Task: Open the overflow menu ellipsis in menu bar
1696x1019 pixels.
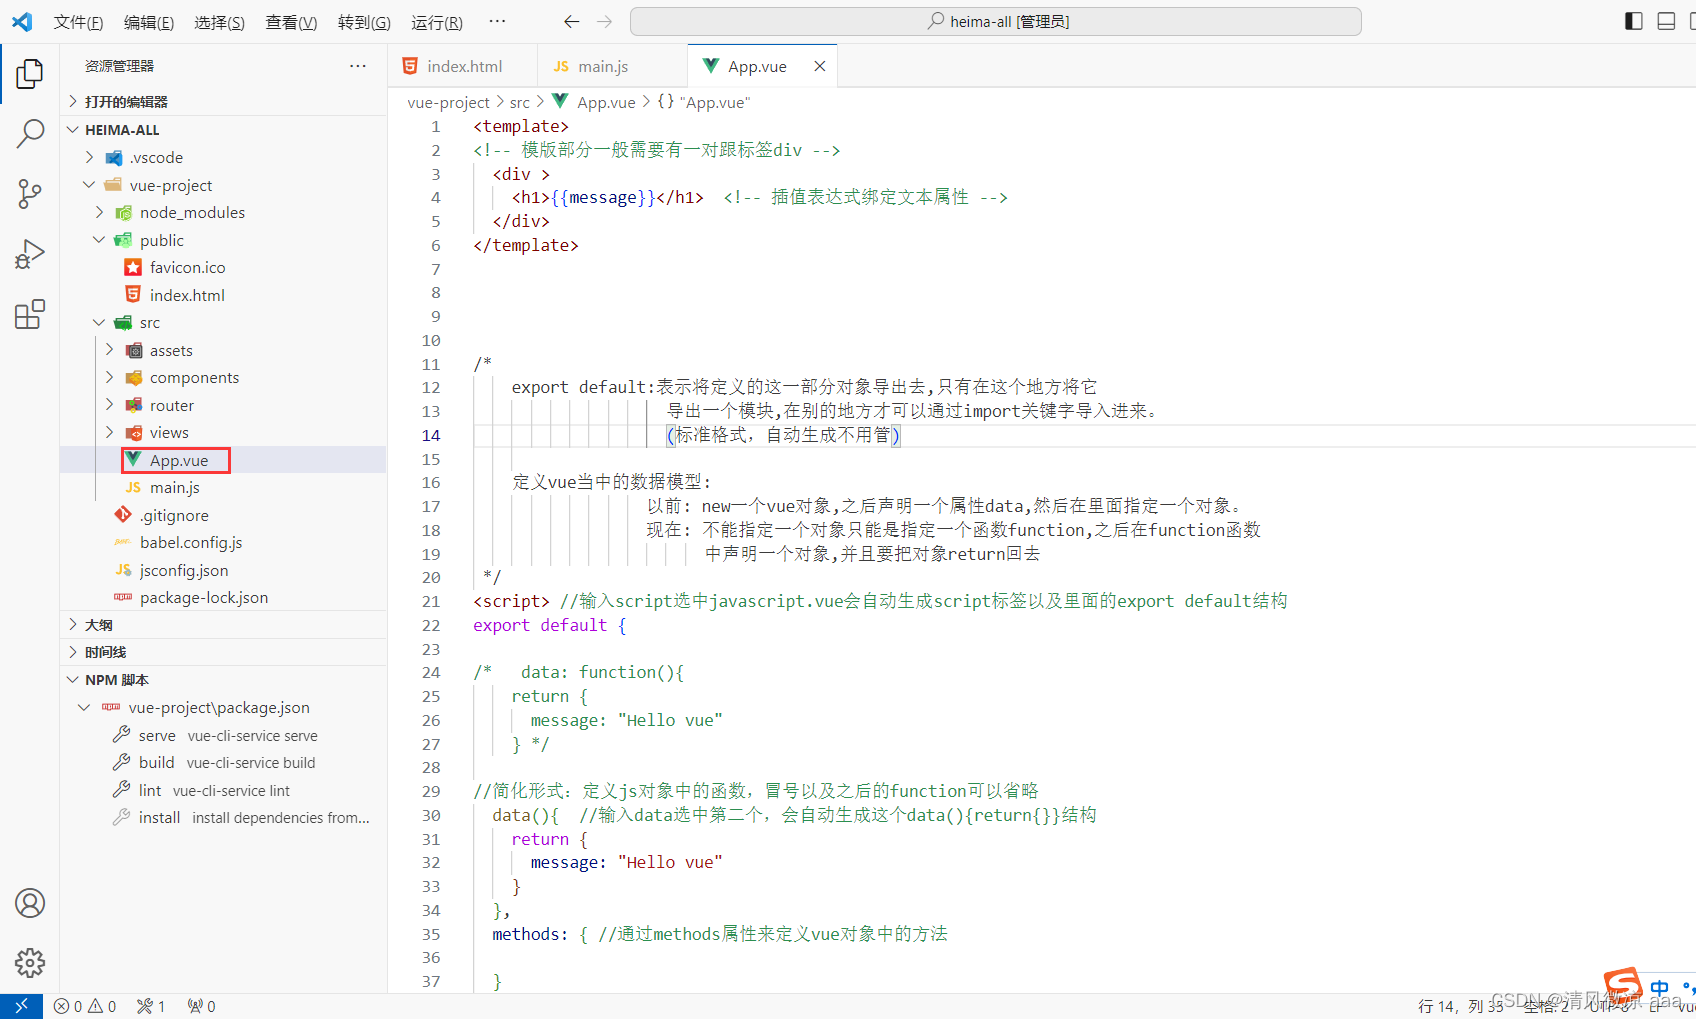Action: [497, 21]
